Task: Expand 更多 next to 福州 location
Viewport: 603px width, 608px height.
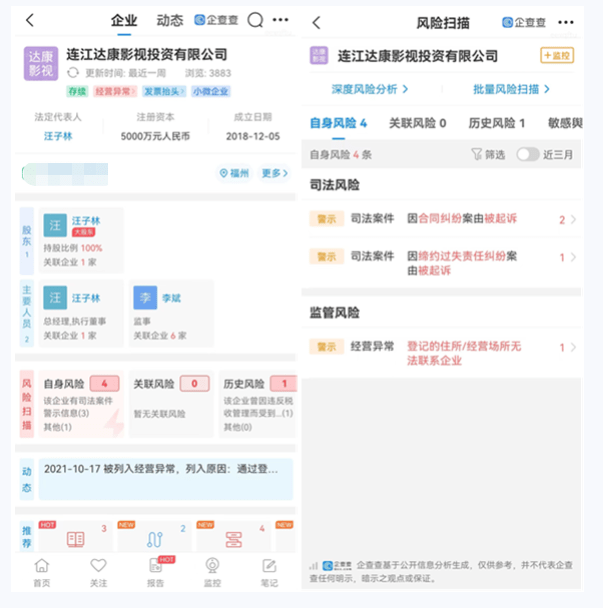Action: tap(275, 173)
